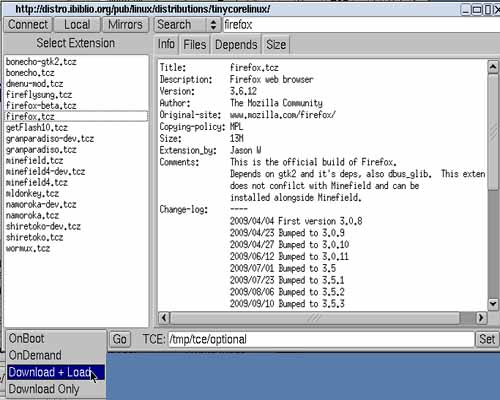The height and width of the screenshot is (400, 500).
Task: Select bonecho-gtk2.tcz in extension list
Action: (x=76, y=62)
